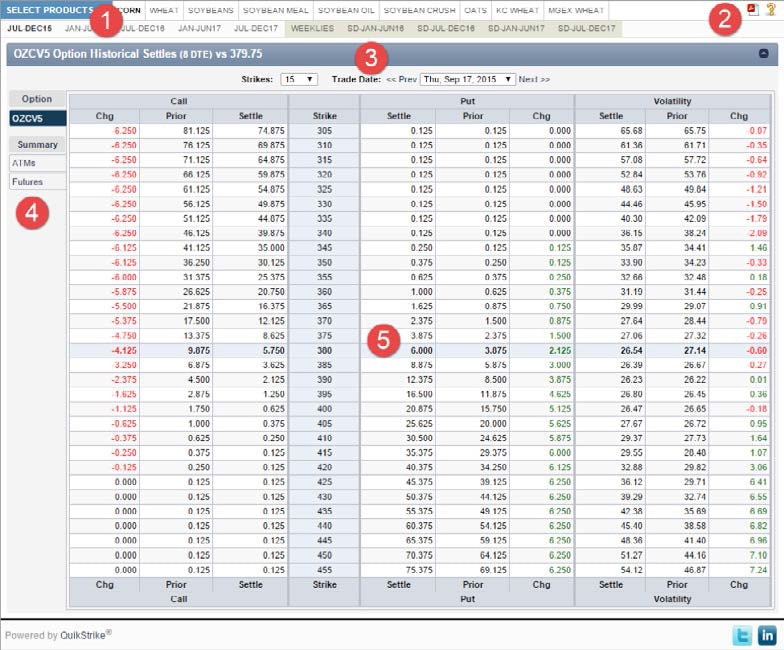784x650 pixels.
Task: Open the LinkedIn share icon
Action: [767, 635]
